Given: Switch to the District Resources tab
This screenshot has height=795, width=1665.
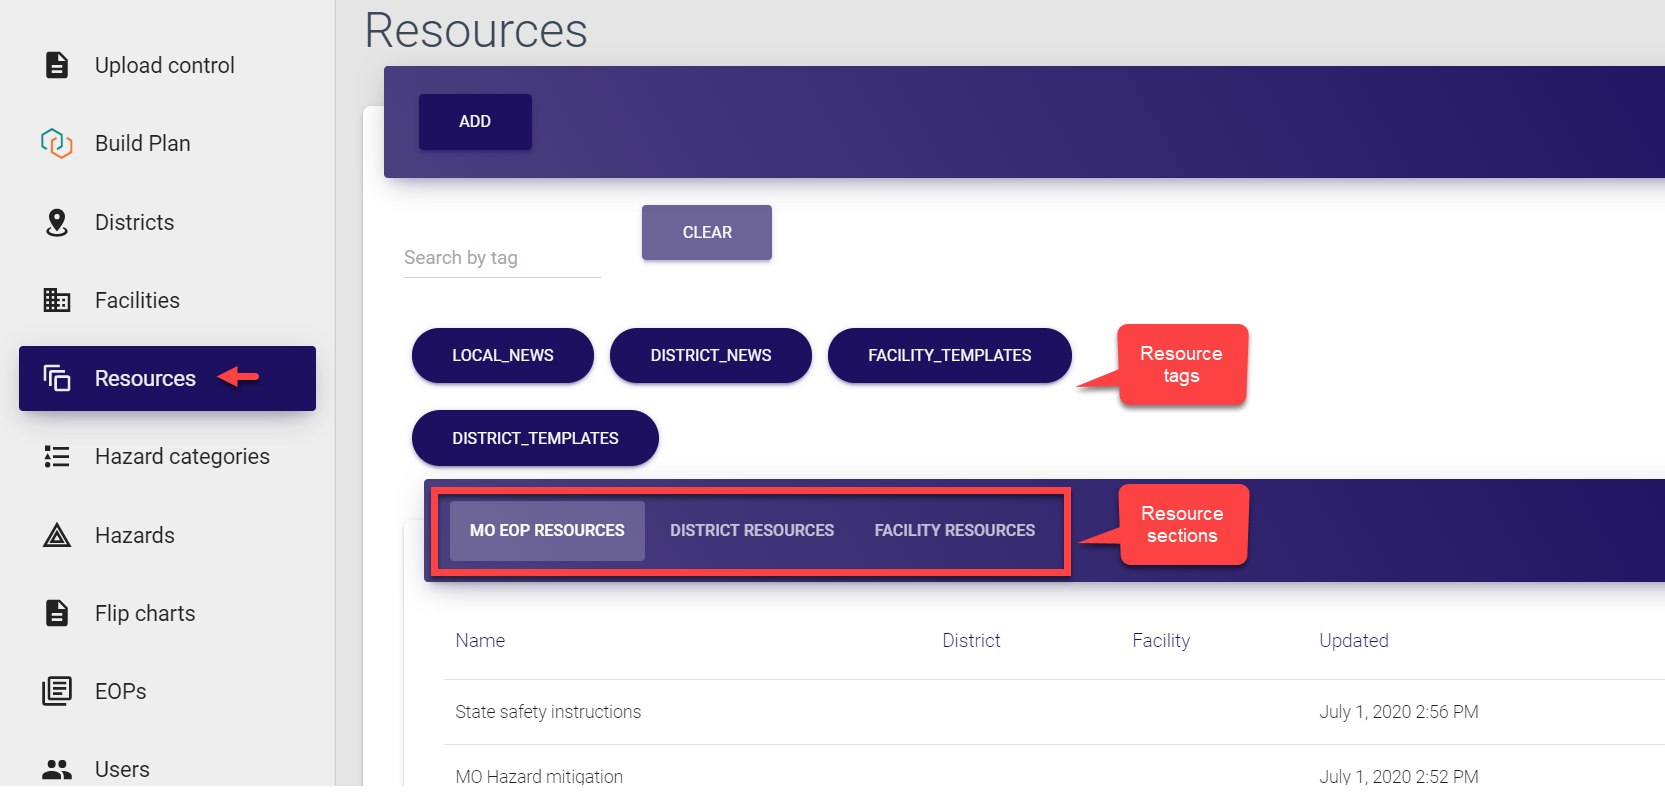Looking at the screenshot, I should coord(752,530).
